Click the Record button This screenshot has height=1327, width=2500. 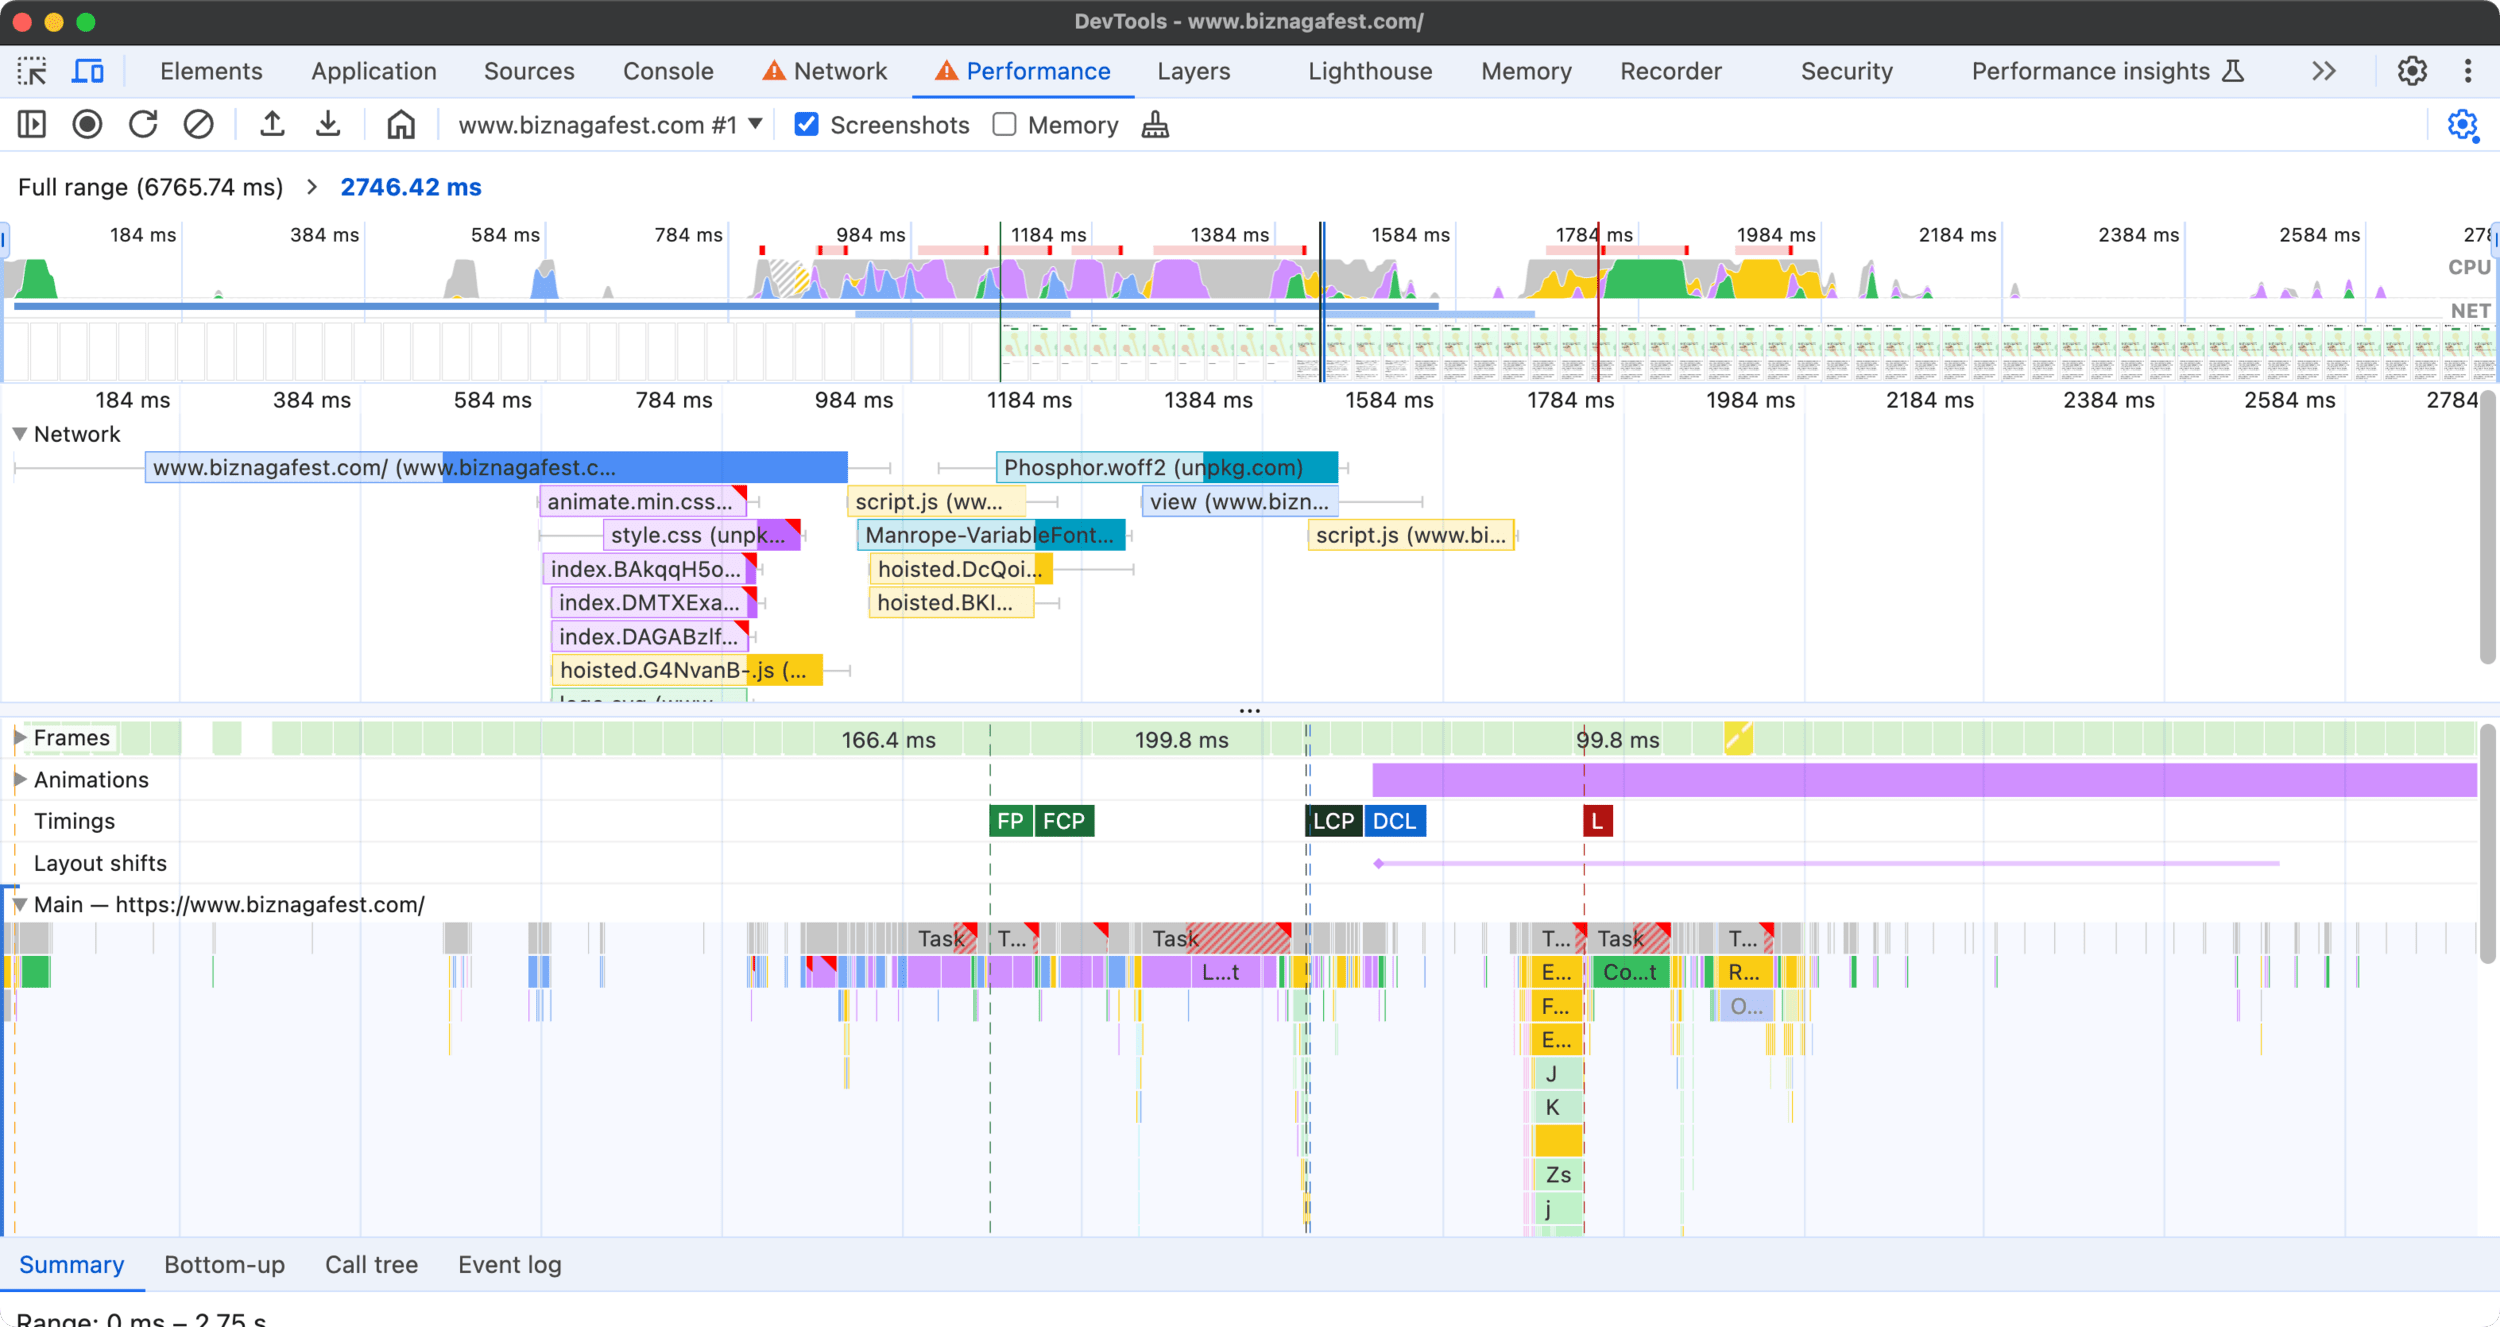tap(87, 125)
